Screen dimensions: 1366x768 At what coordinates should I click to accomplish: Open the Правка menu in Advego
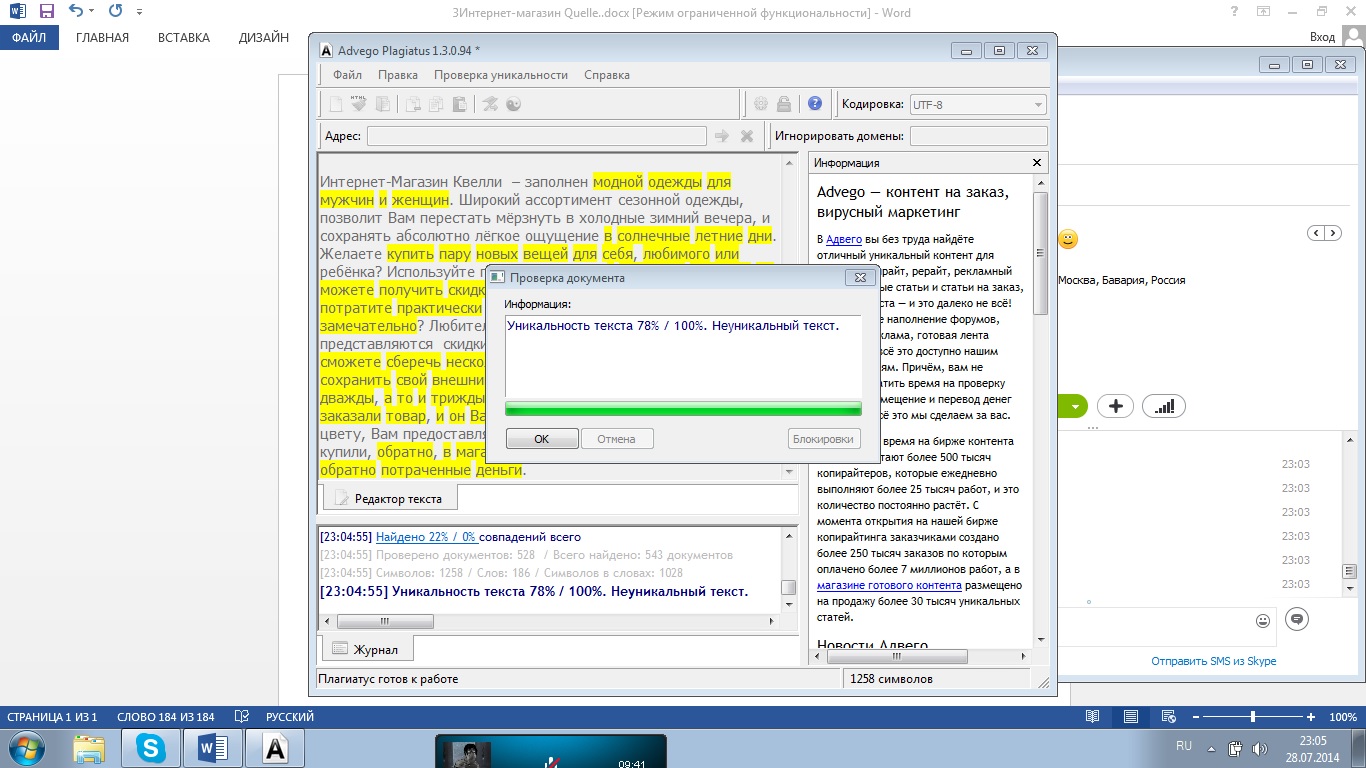coord(398,75)
